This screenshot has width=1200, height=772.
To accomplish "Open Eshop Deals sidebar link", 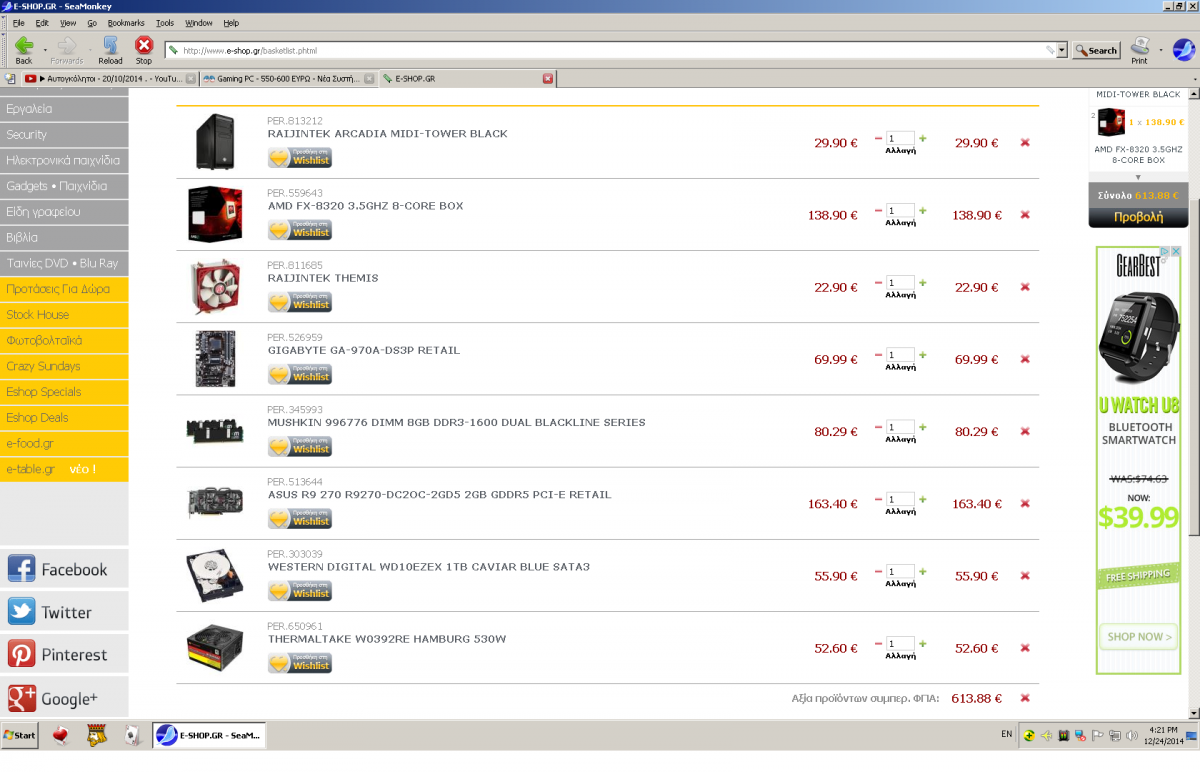I will tap(64, 418).
